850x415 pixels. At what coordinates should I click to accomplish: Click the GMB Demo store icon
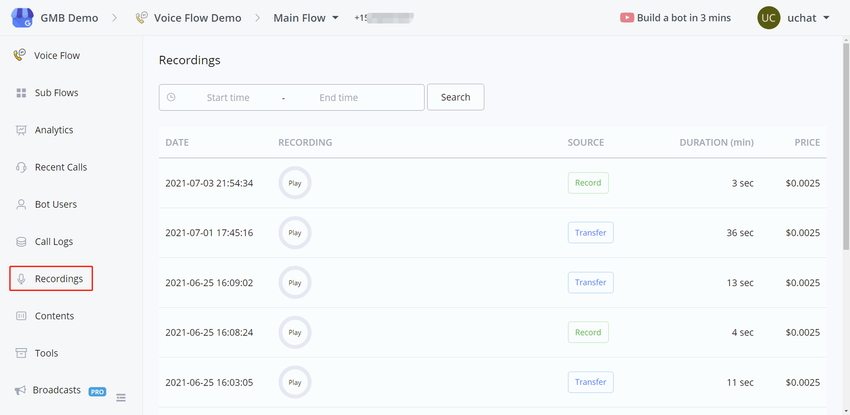pos(22,18)
